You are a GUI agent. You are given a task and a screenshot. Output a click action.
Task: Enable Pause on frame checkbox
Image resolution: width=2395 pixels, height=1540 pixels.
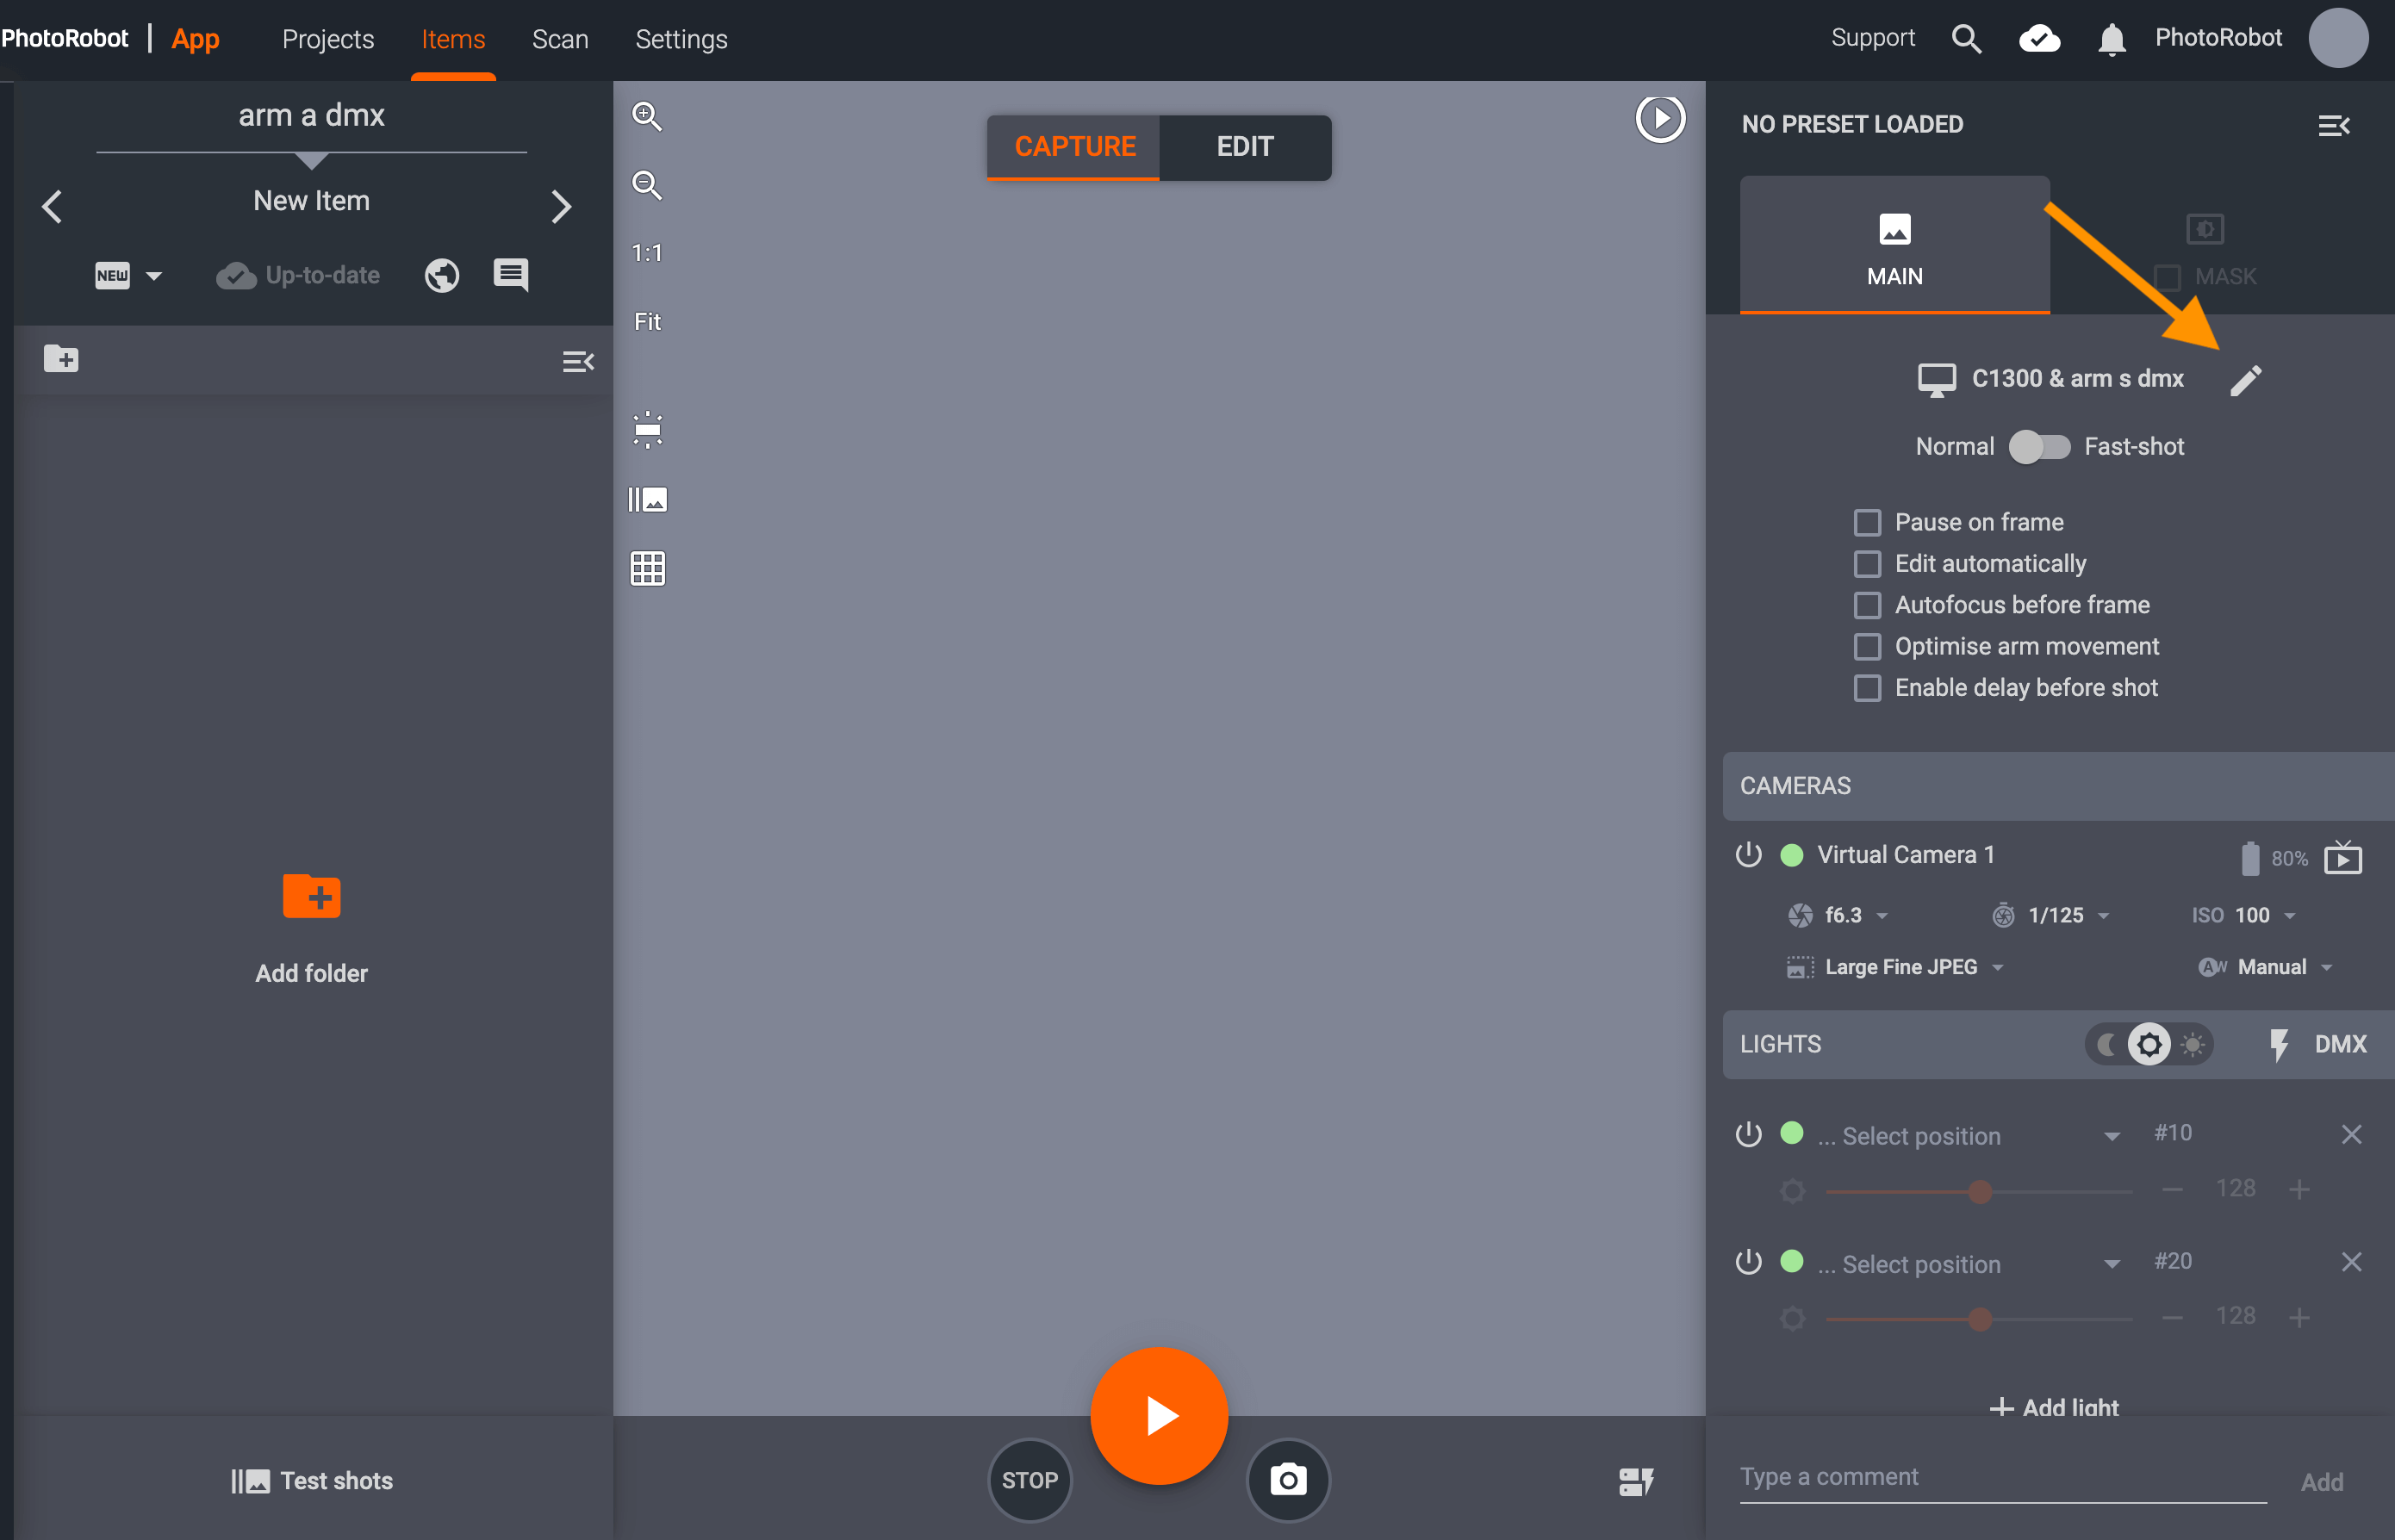pyautogui.click(x=1866, y=523)
